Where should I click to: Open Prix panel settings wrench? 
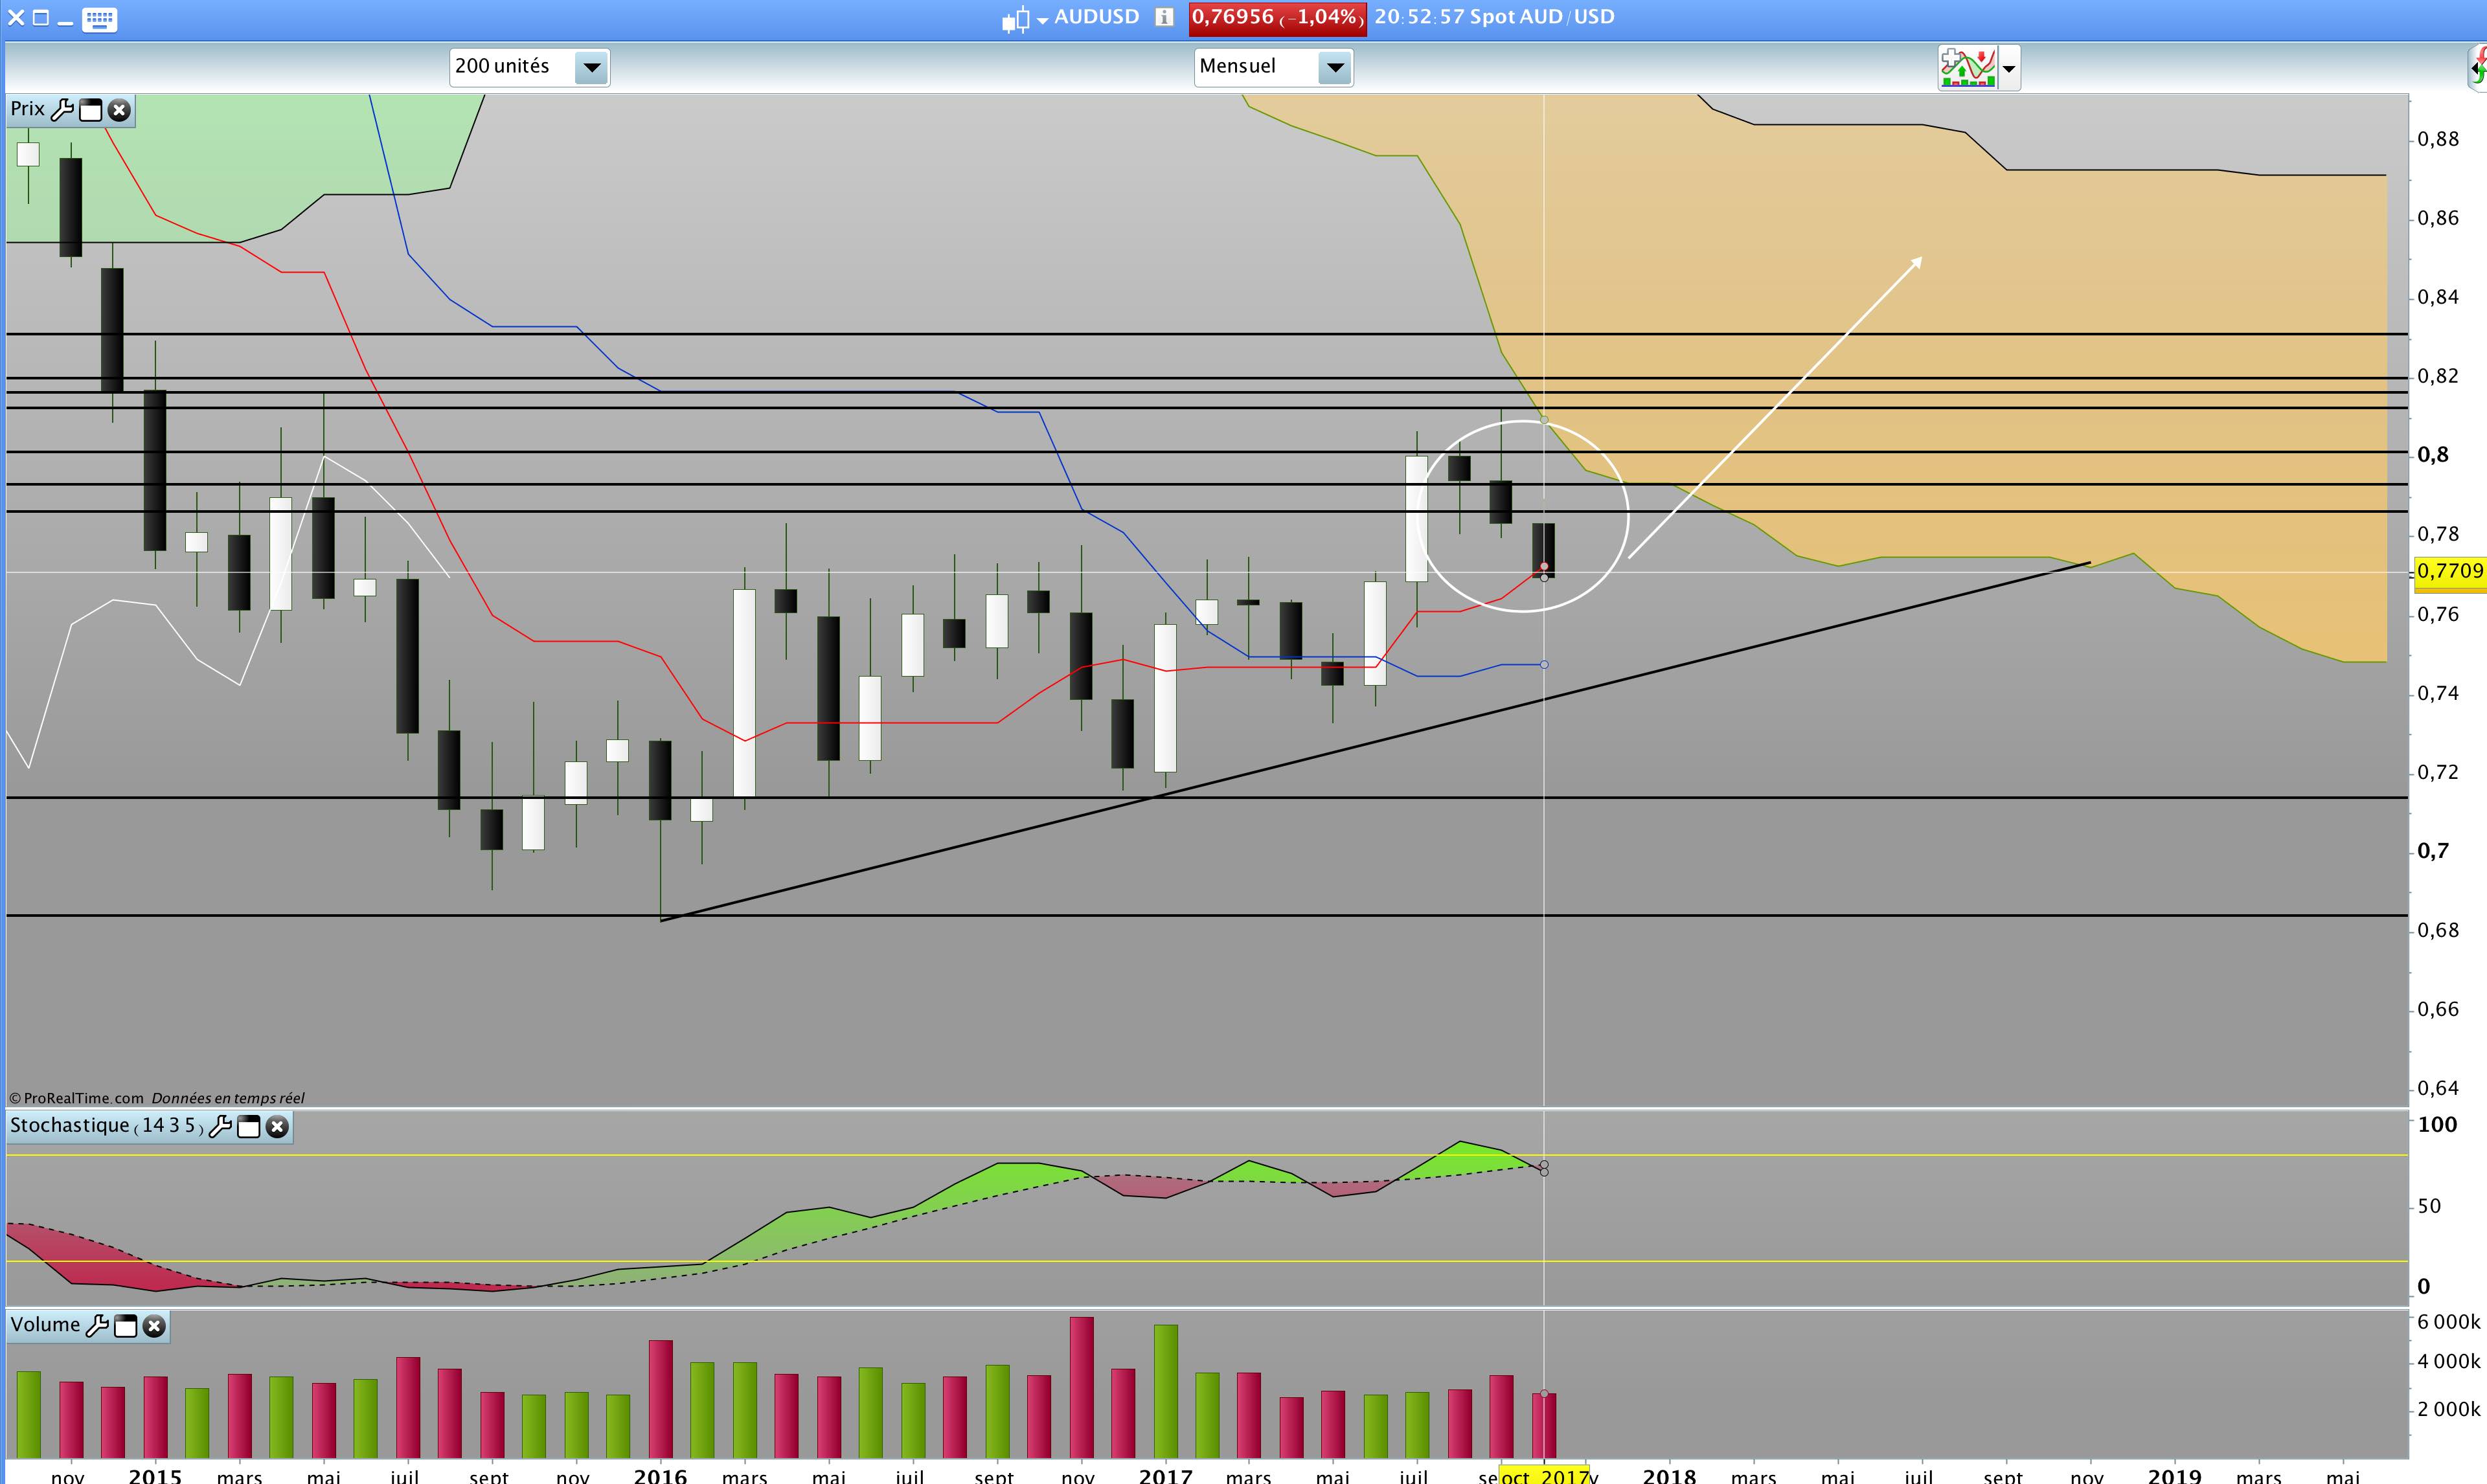tap(62, 110)
